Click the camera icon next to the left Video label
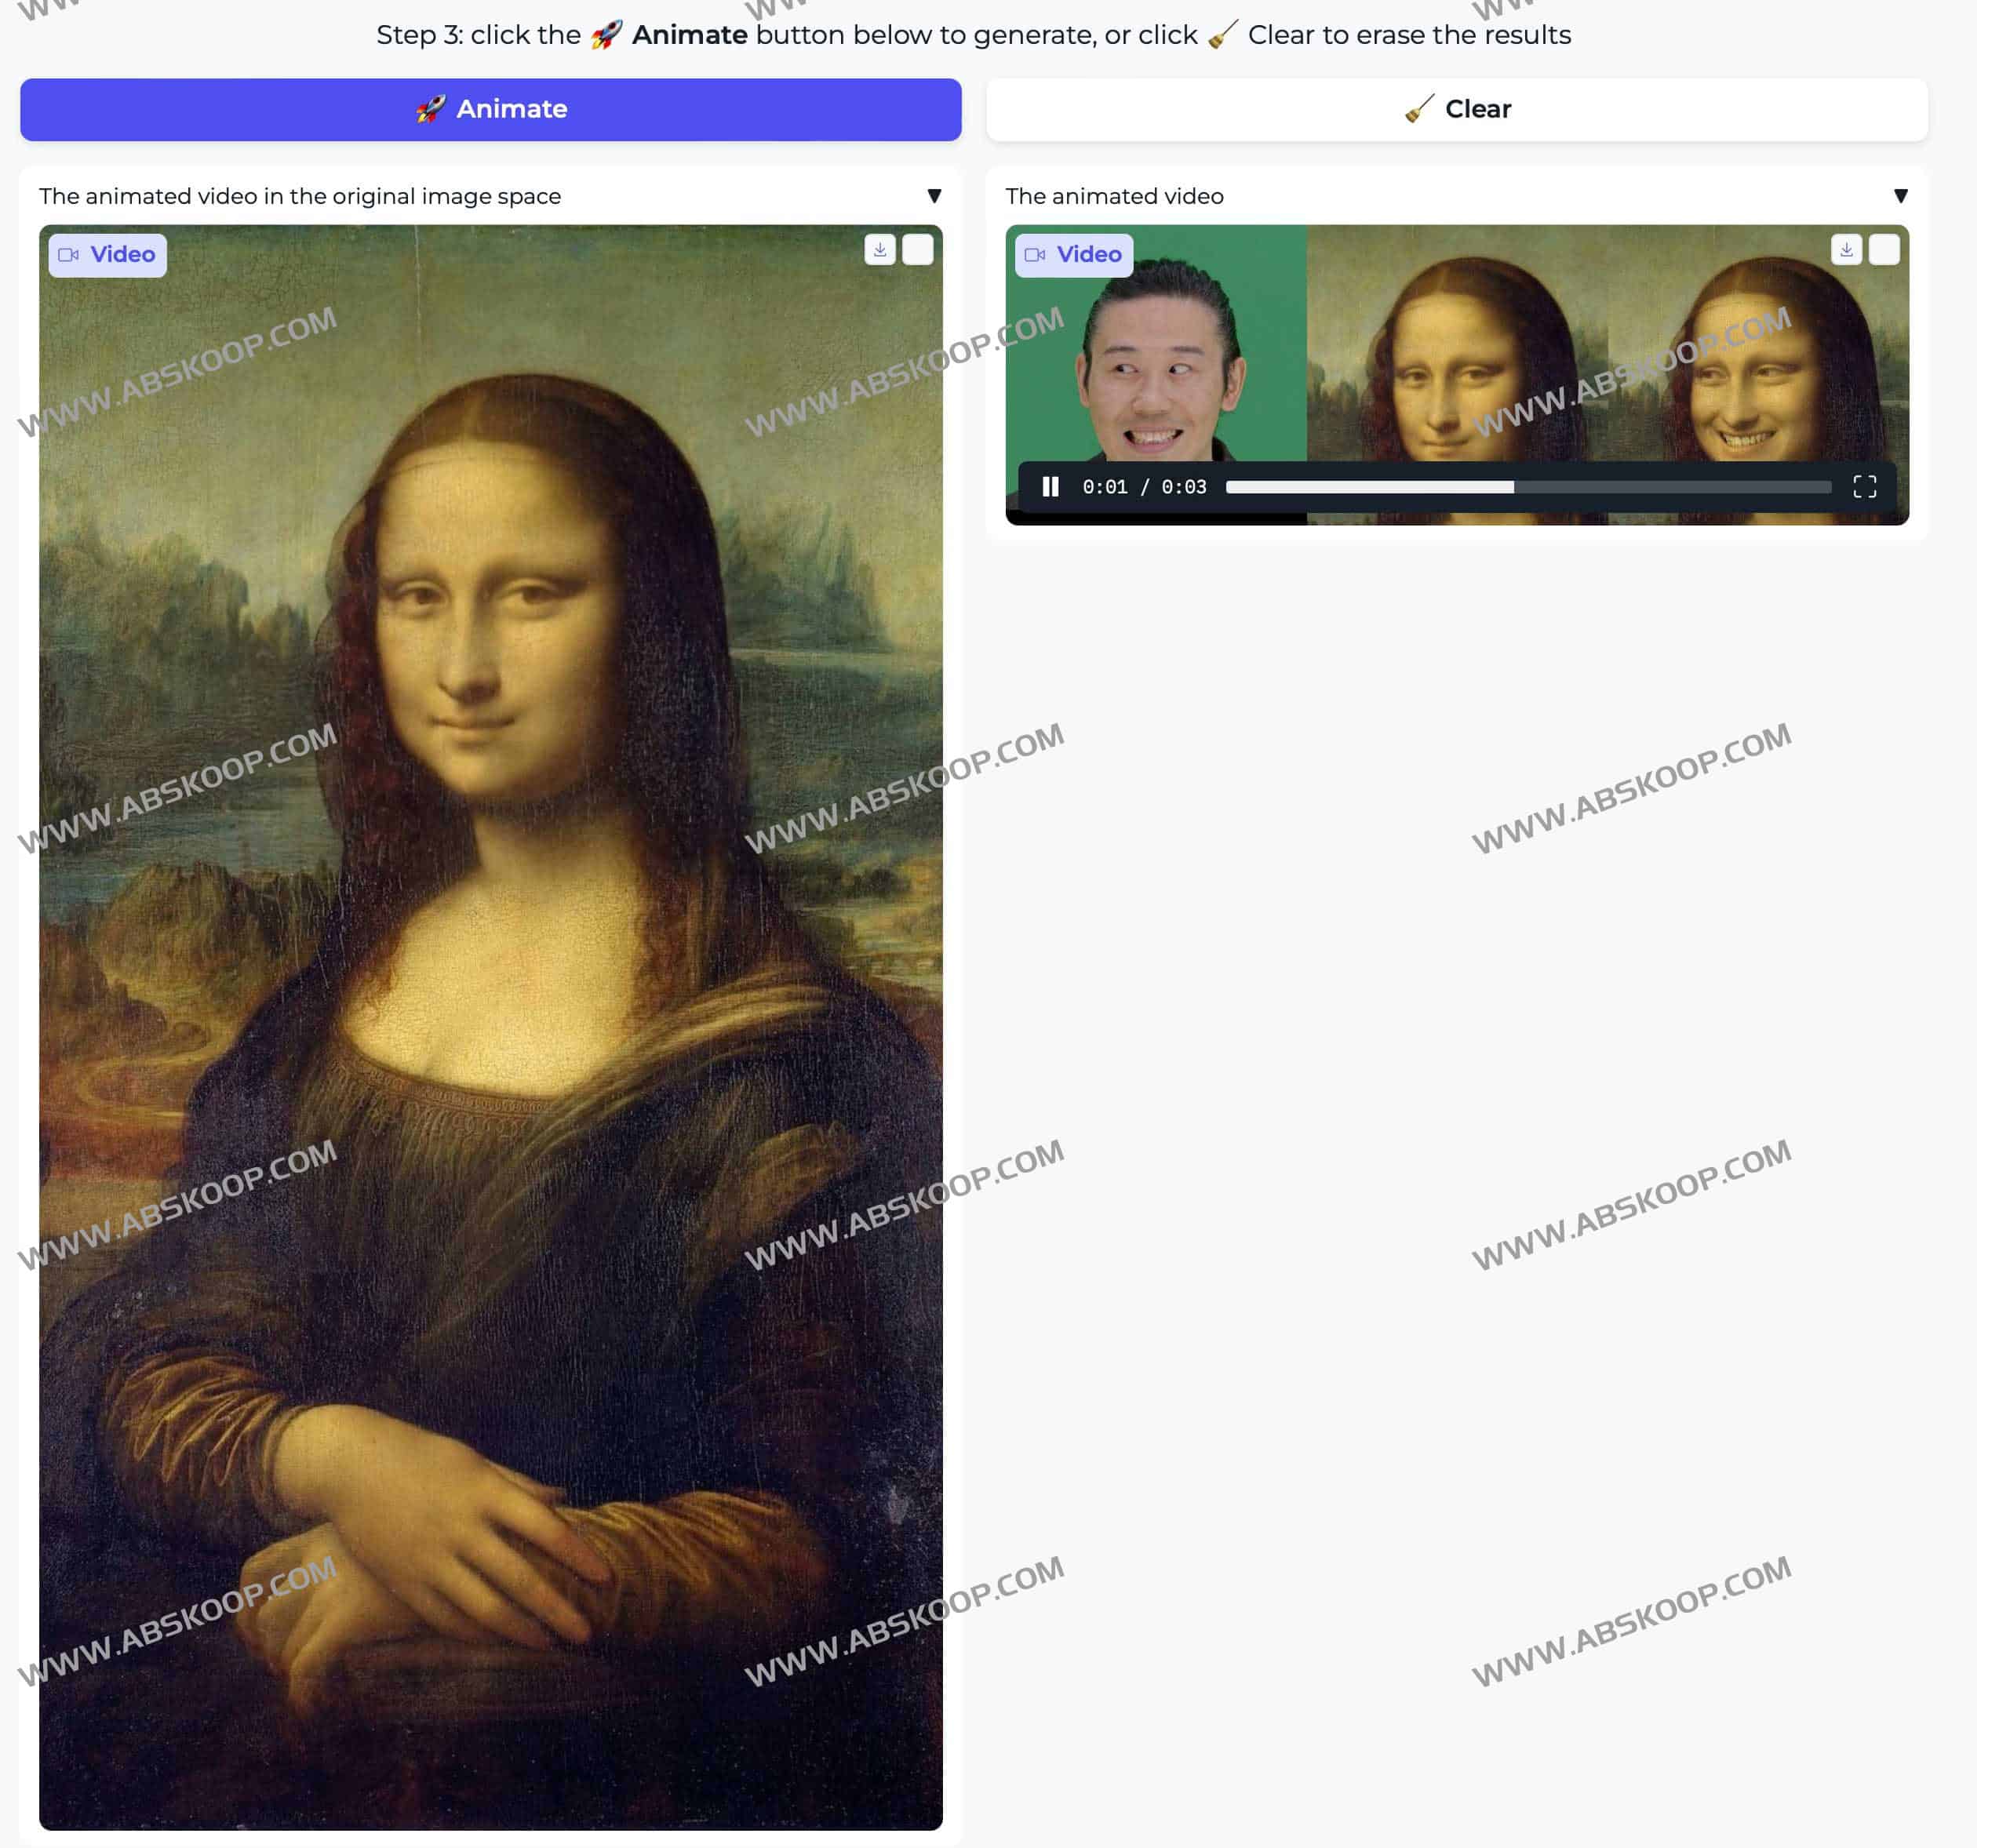Screen dimensions: 2010x1848 (70, 254)
